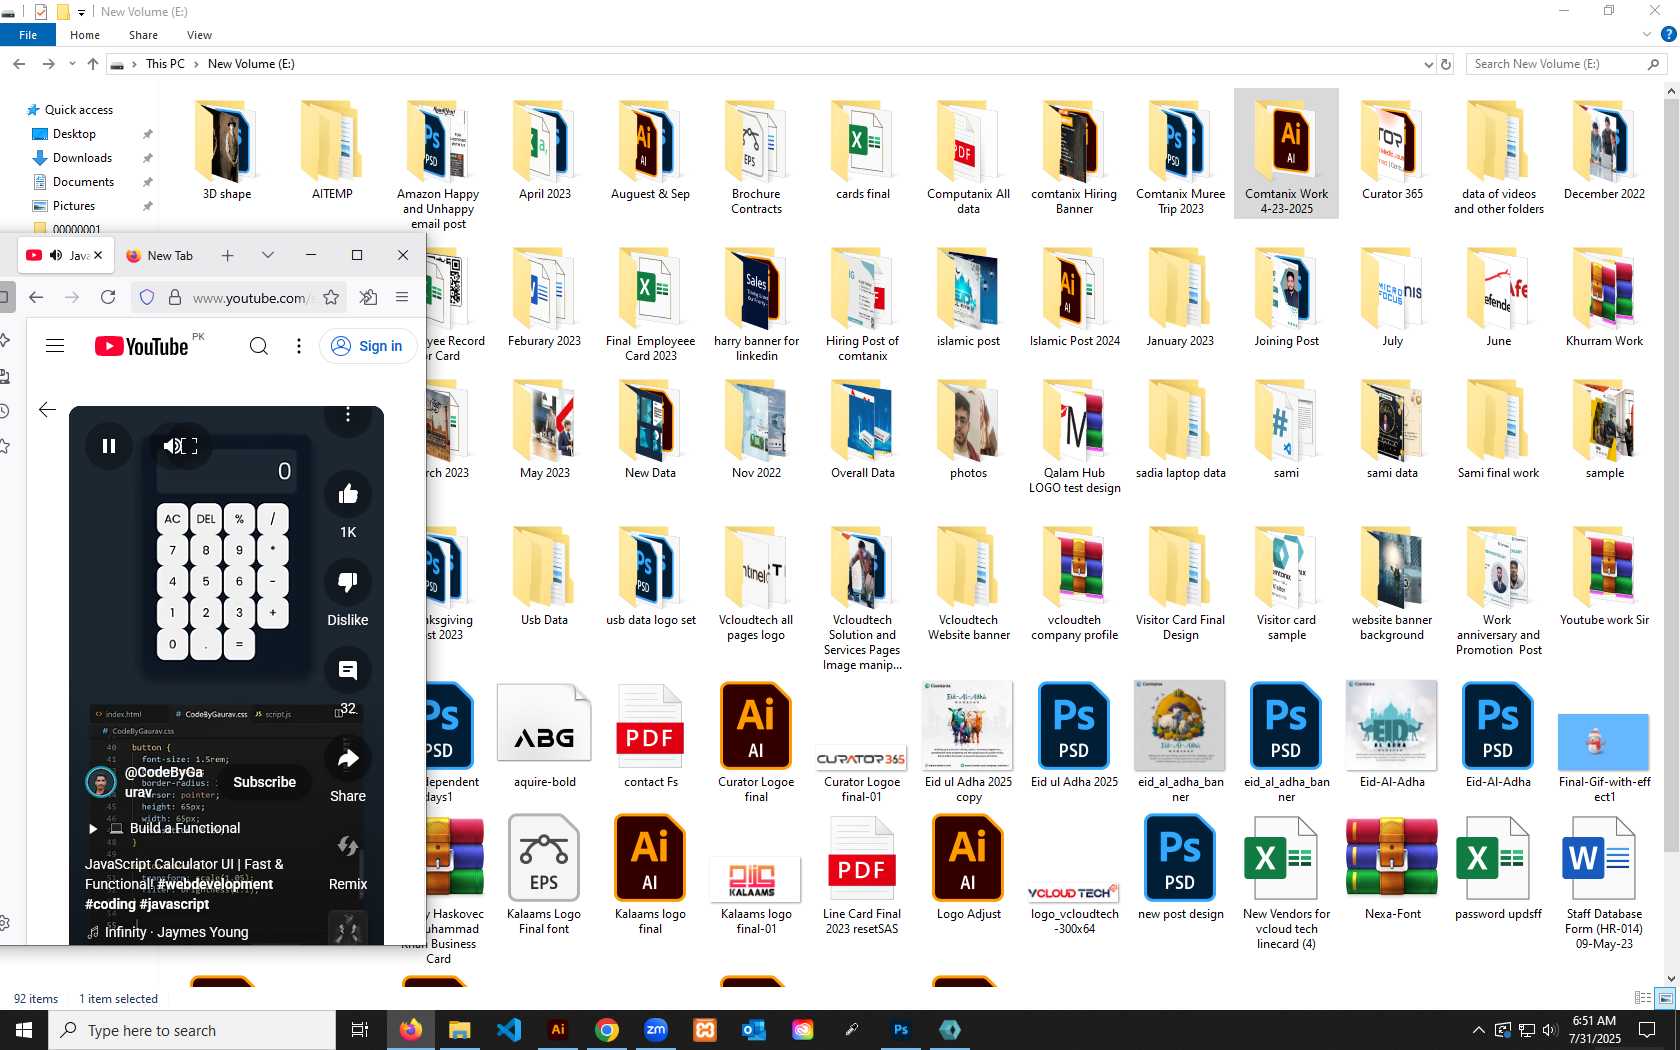Click the Remix icon
Screen dimensions: 1680x1050
click(348, 846)
